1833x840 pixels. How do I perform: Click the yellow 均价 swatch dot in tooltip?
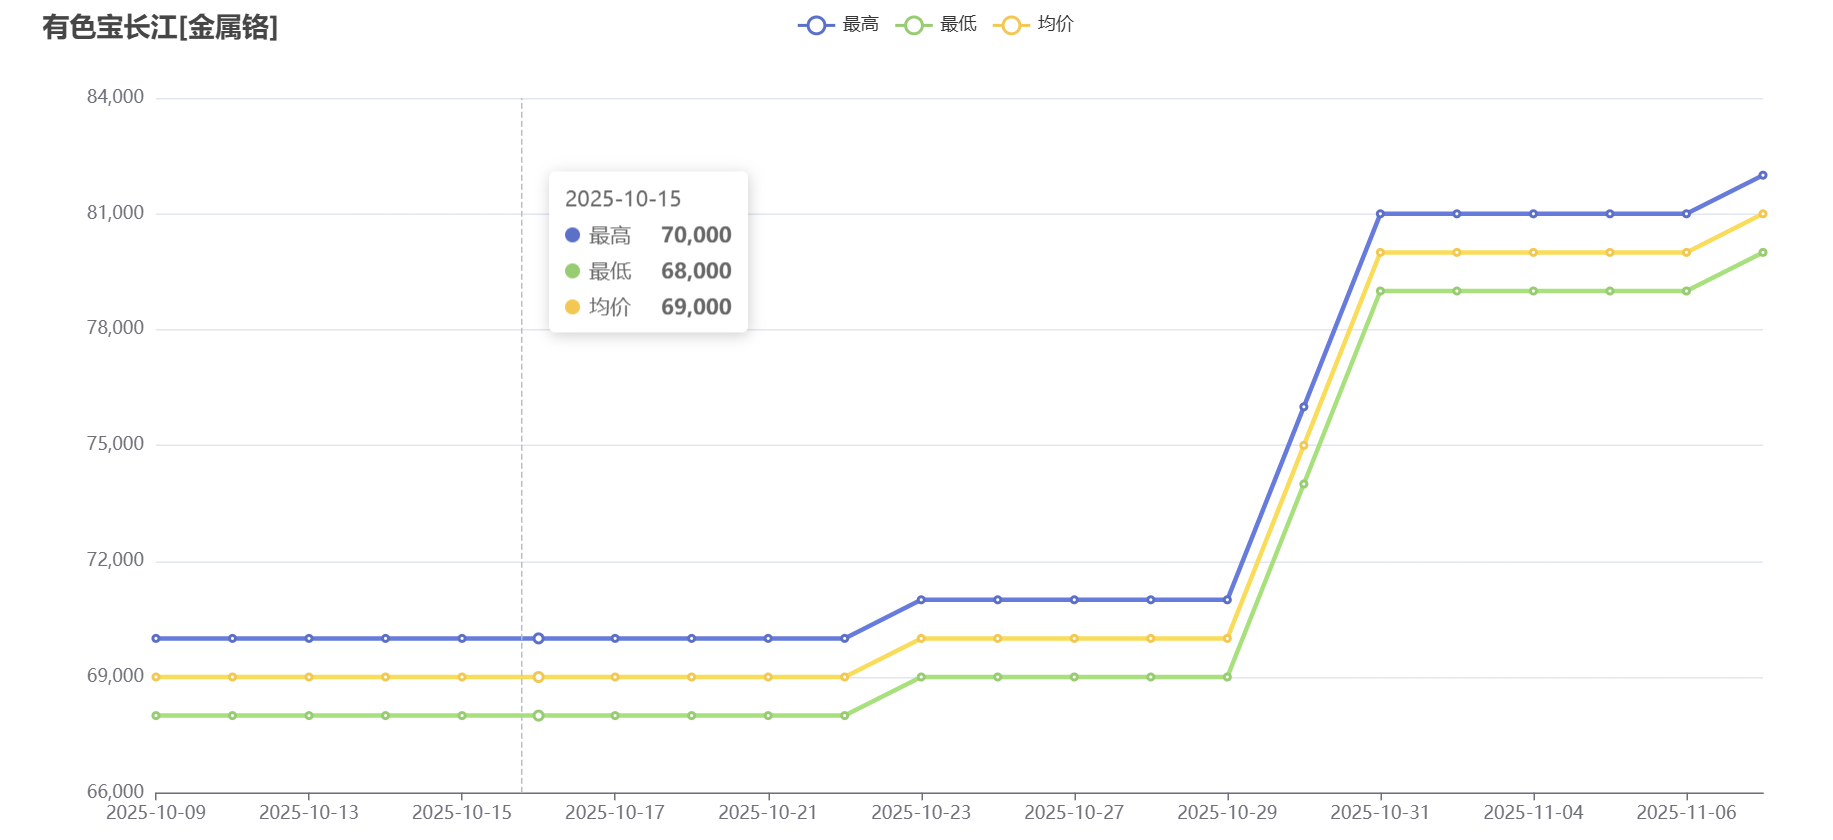tap(572, 307)
